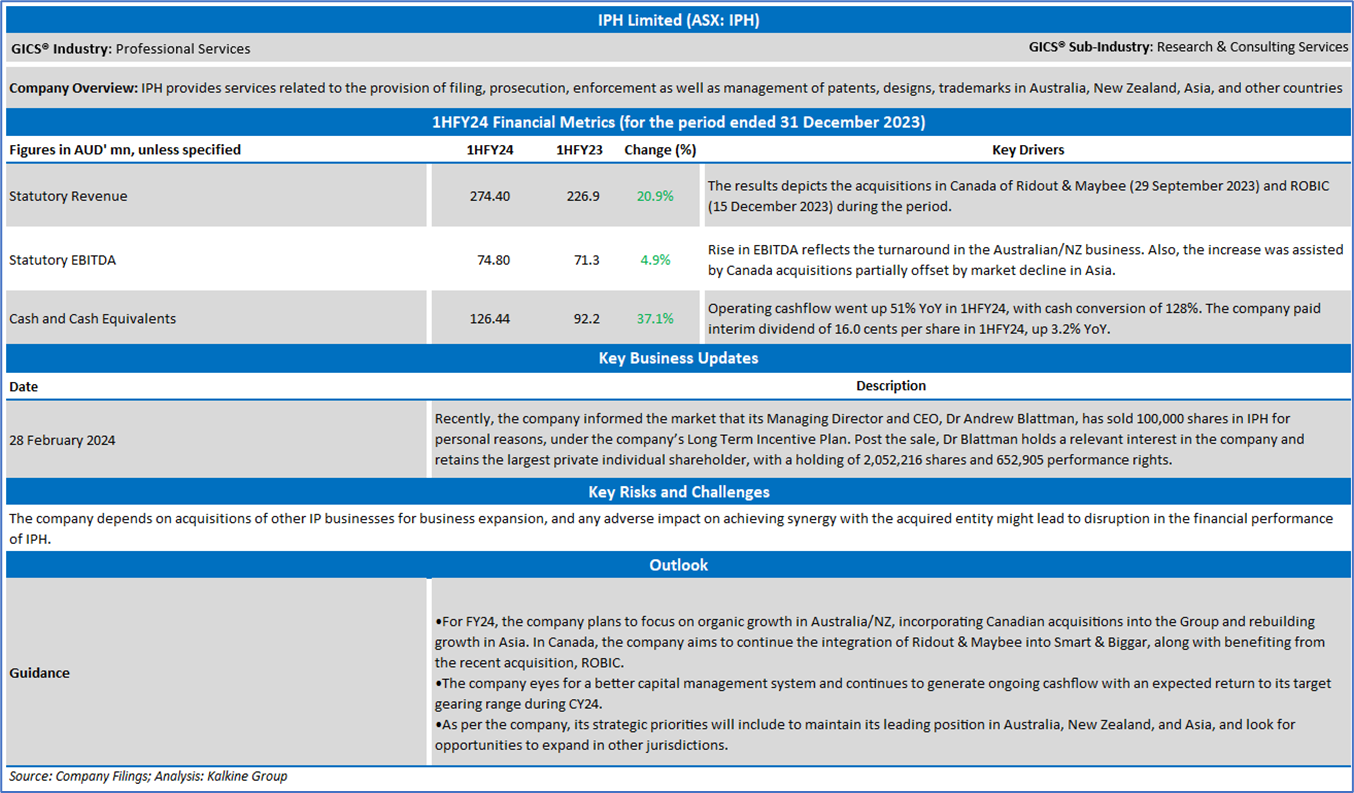
Task: Click the cash value 126.44
Action: coord(490,318)
